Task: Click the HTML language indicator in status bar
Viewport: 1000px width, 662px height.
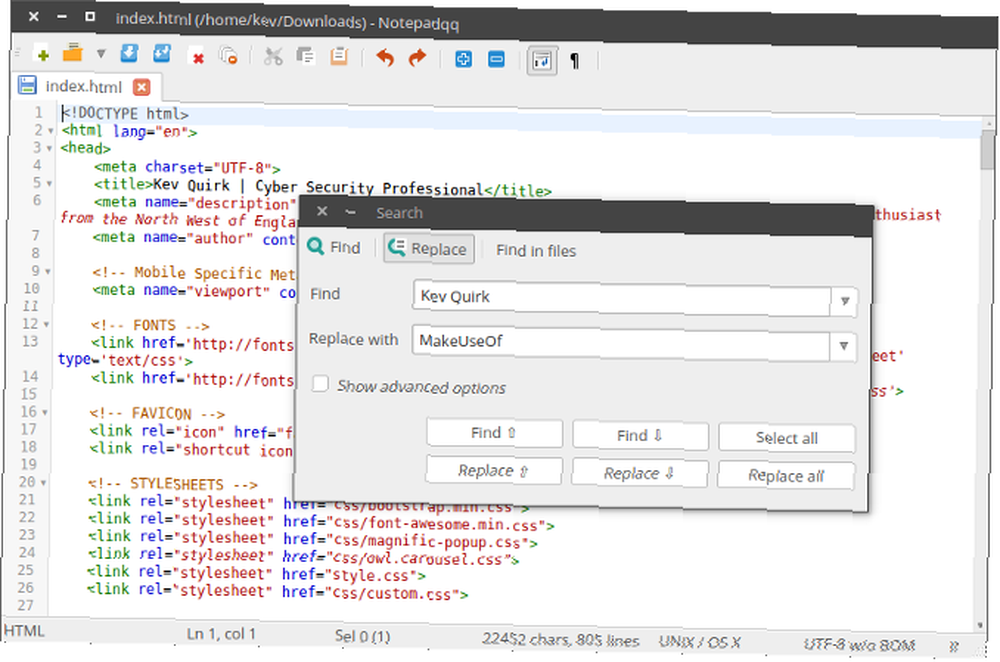Action: pos(24,631)
